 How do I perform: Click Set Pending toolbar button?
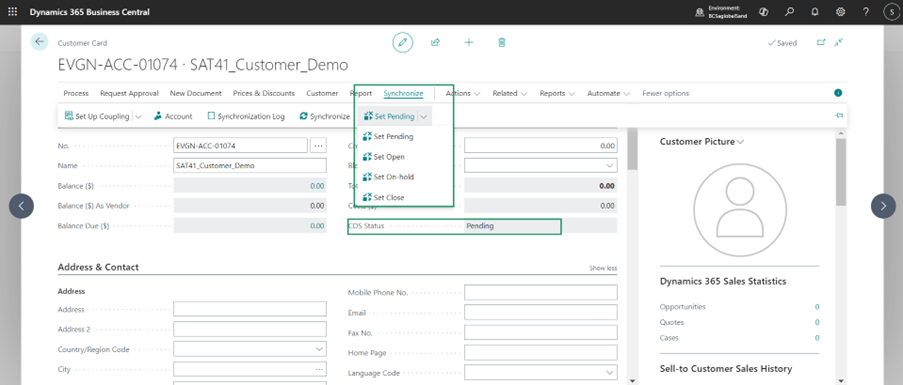click(389, 116)
